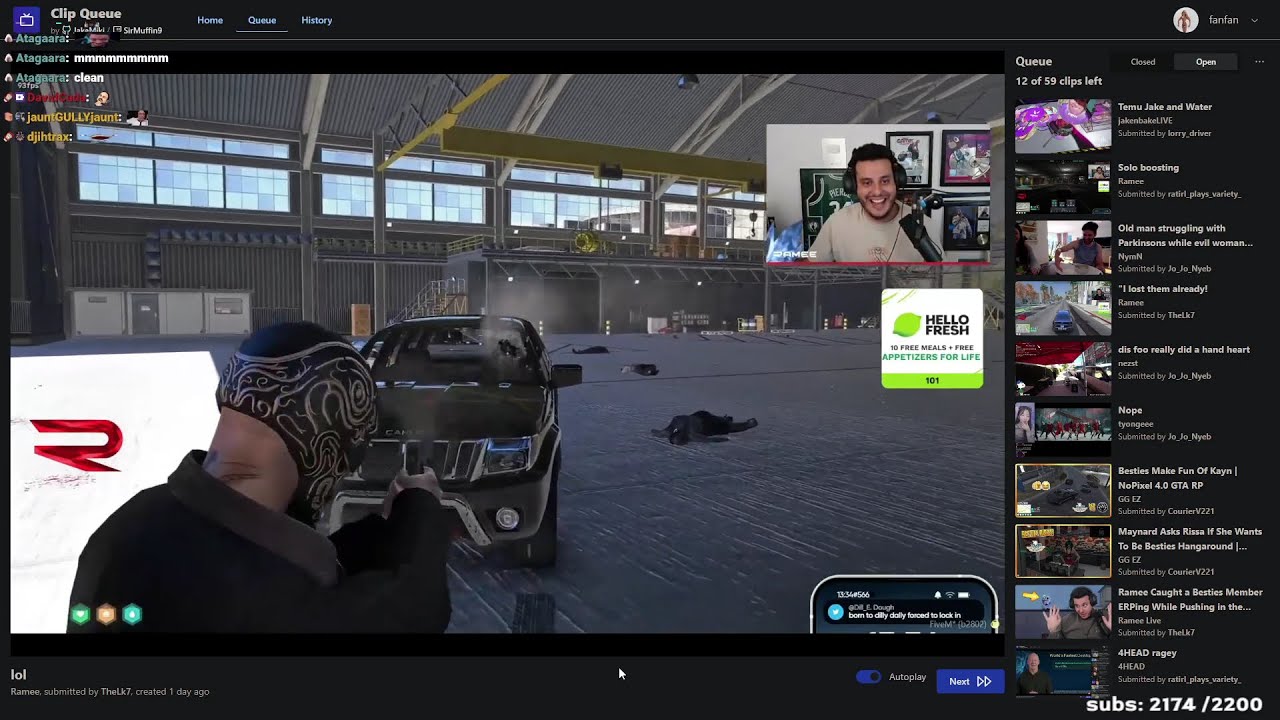Open the Ramee Caught a Besties Member thumbnail
The image size is (1280, 720).
pos(1063,611)
